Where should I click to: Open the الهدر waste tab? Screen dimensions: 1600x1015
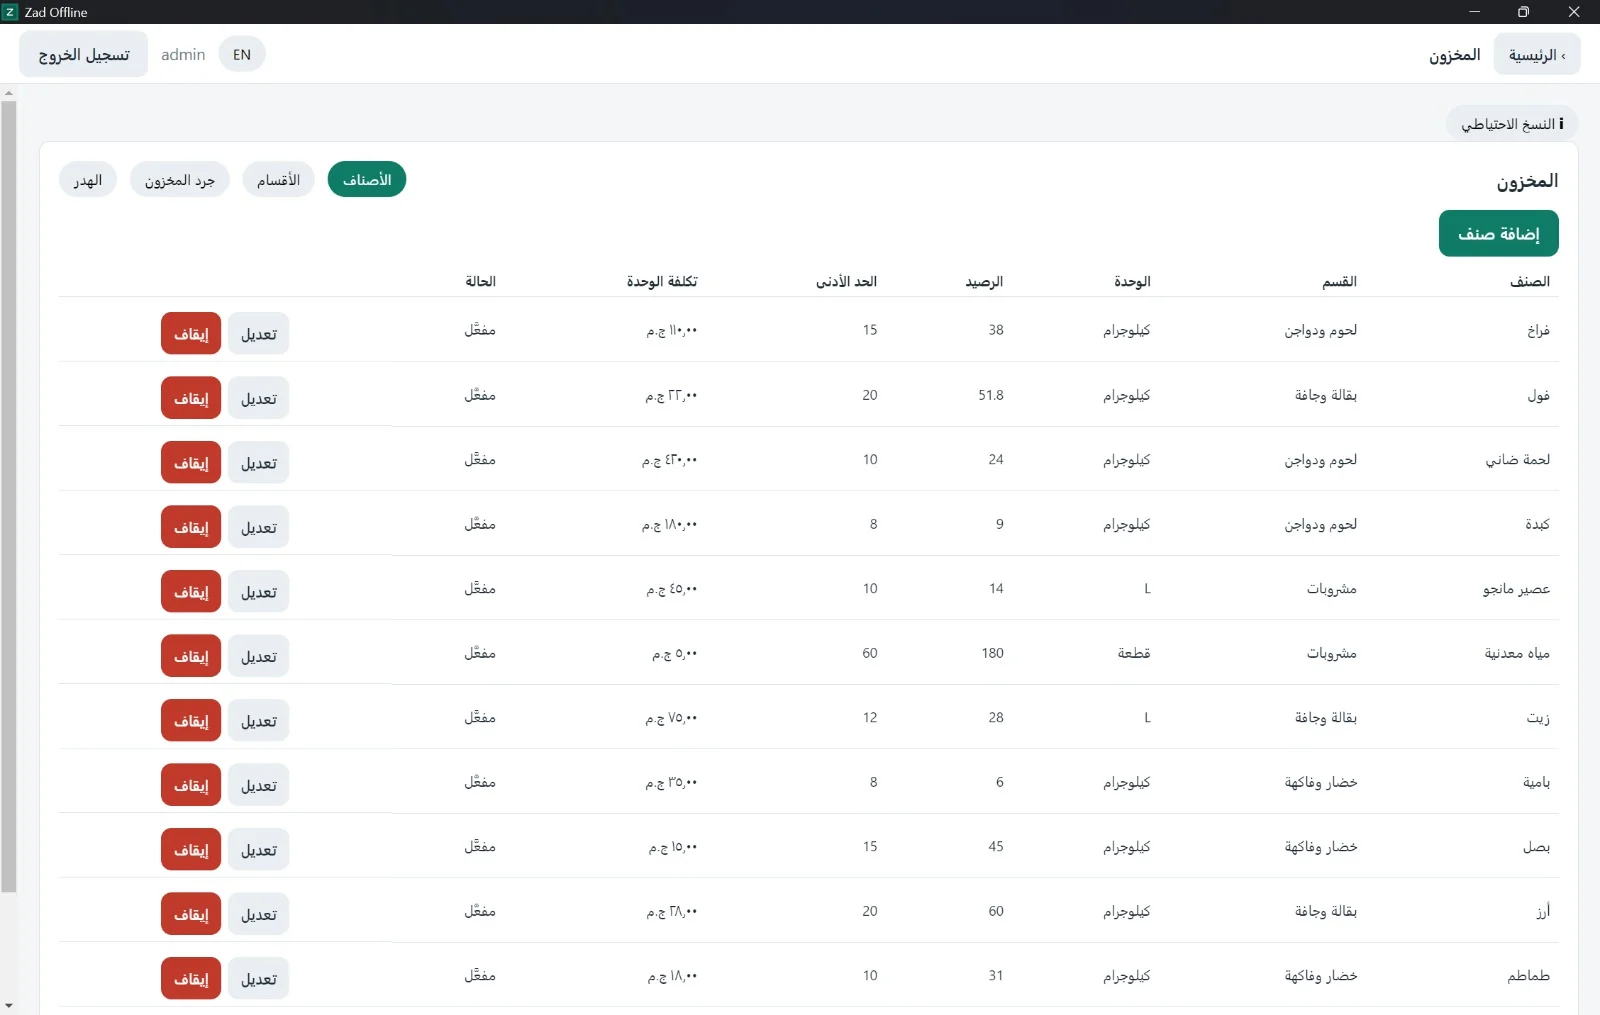[x=88, y=180]
